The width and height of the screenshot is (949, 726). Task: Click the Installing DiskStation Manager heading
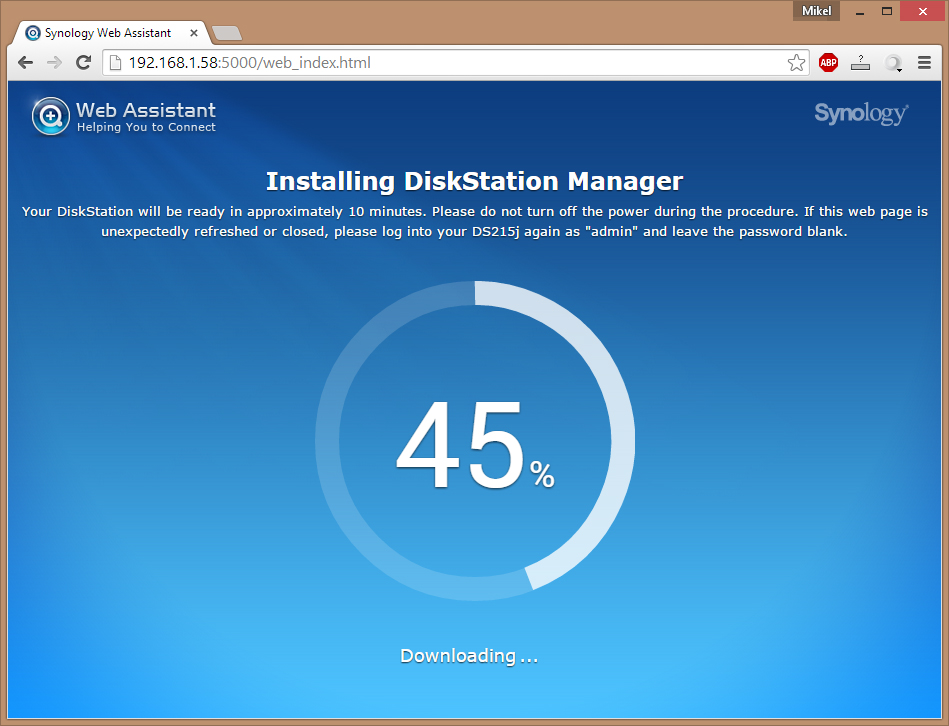pos(474,181)
